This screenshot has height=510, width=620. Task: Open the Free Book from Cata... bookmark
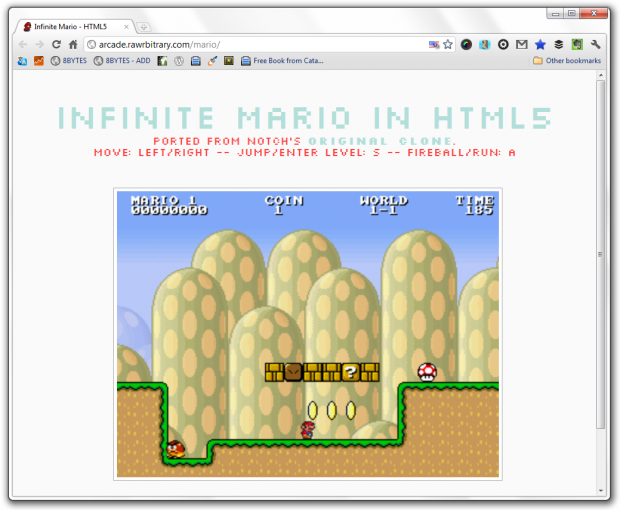coord(282,61)
